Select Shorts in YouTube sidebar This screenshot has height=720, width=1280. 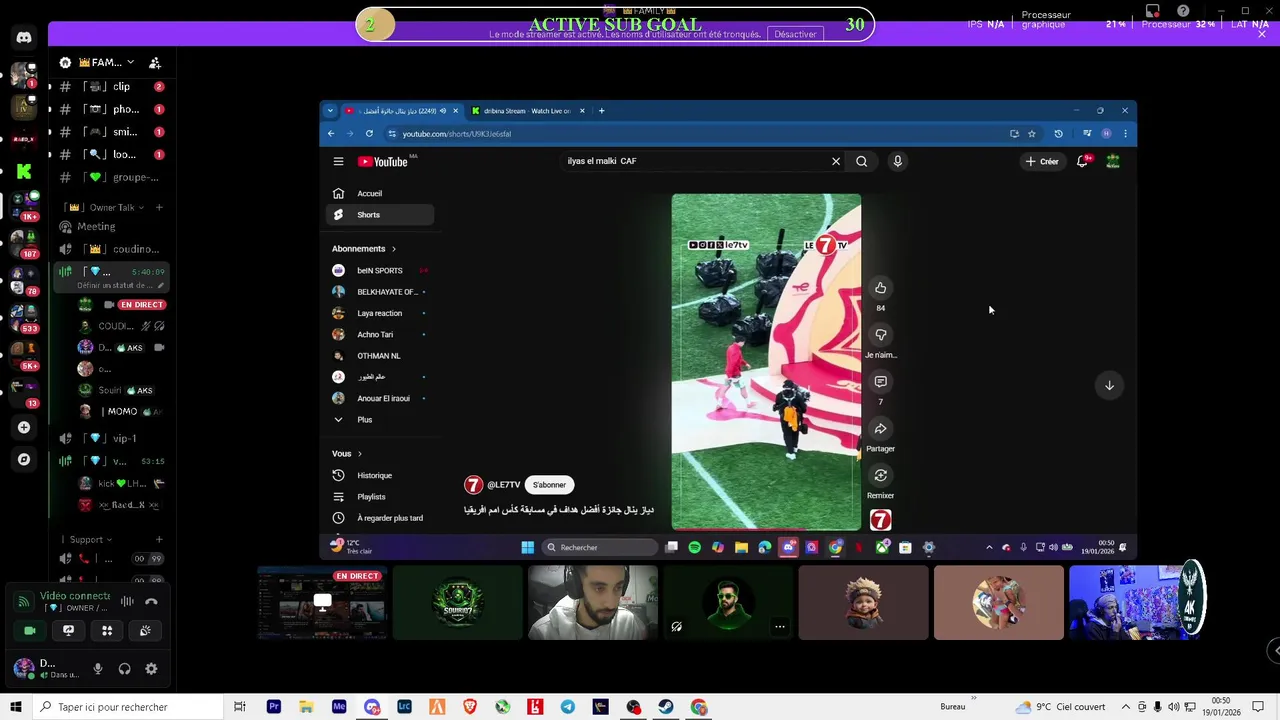(x=380, y=215)
